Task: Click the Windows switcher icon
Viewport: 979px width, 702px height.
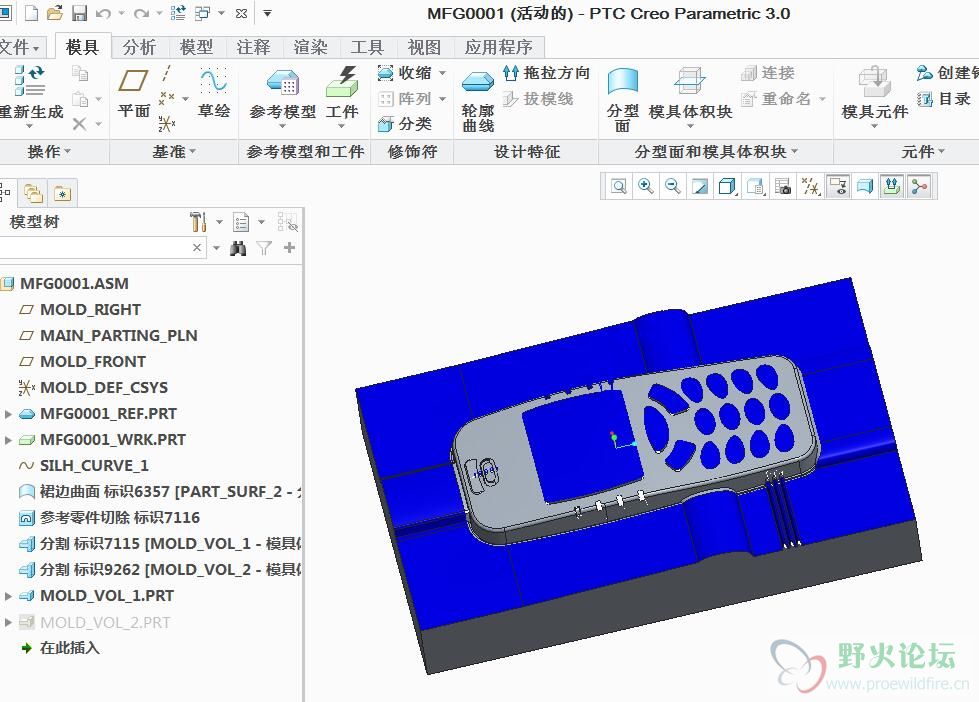Action: [203, 13]
